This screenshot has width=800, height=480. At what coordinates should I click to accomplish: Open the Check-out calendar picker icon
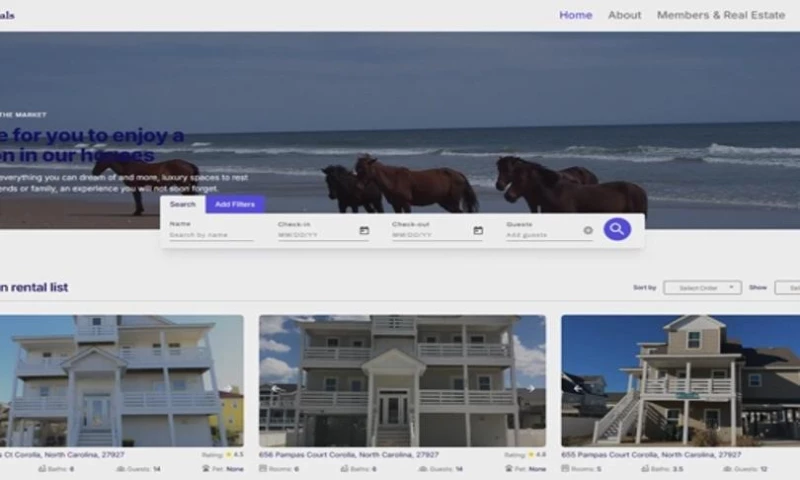(478, 231)
